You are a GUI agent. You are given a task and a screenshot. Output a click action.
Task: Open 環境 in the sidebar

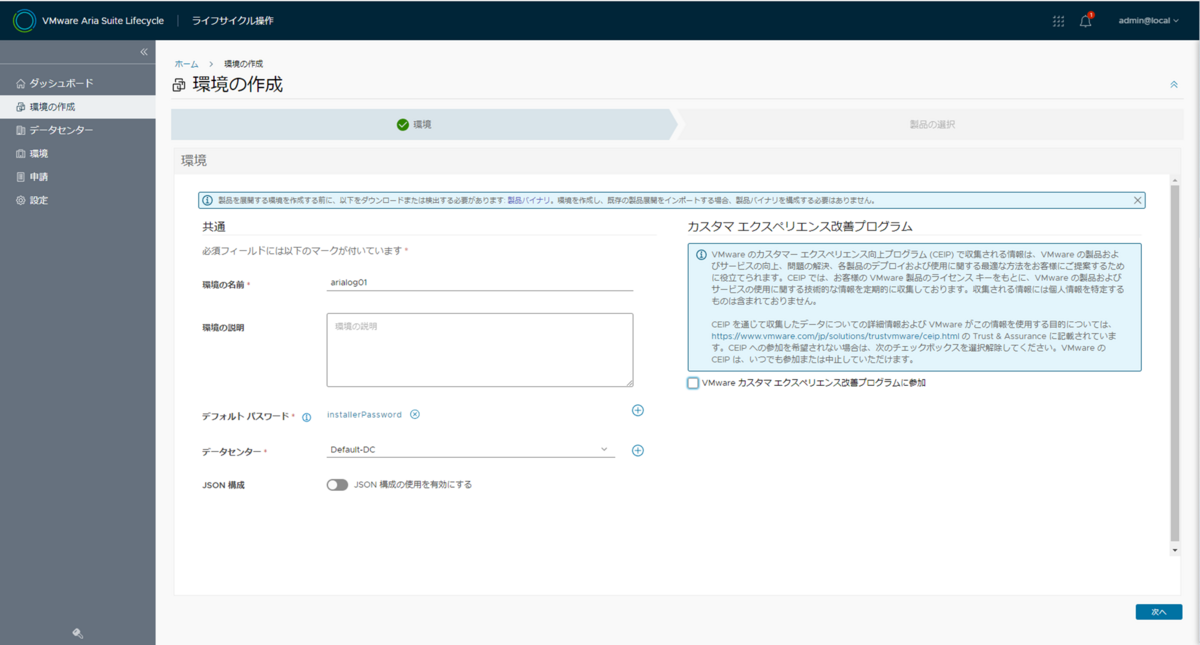pos(77,154)
